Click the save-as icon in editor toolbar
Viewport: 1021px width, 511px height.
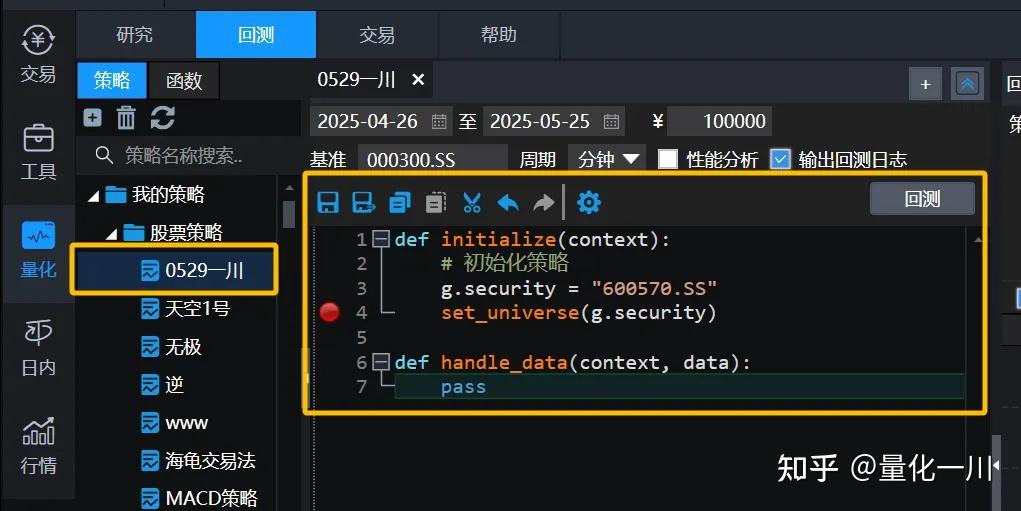[x=363, y=202]
